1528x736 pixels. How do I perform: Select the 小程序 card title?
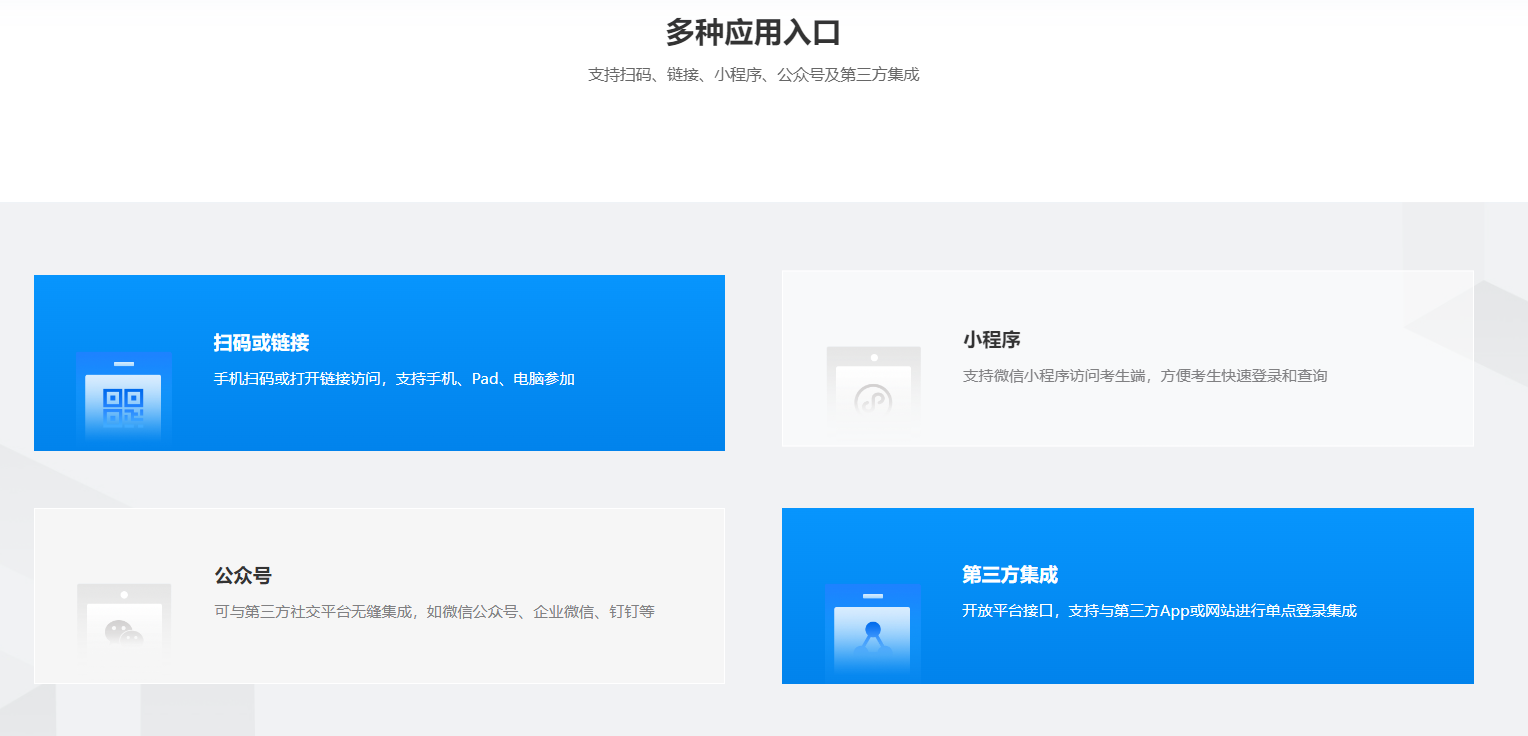(x=991, y=340)
